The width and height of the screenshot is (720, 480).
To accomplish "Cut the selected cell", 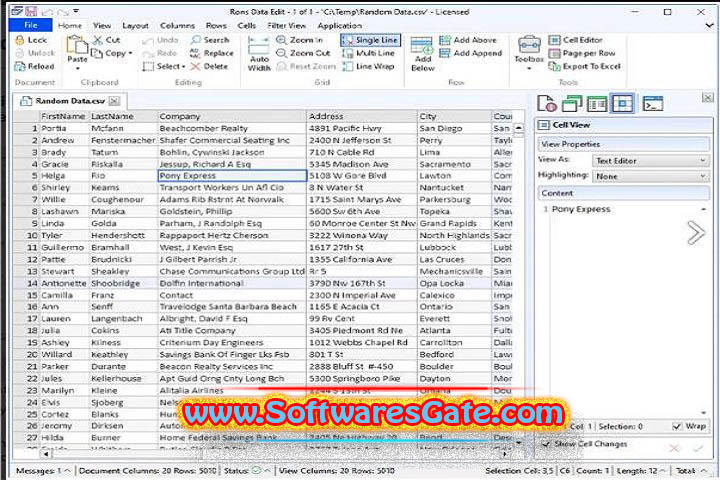I will 107,40.
